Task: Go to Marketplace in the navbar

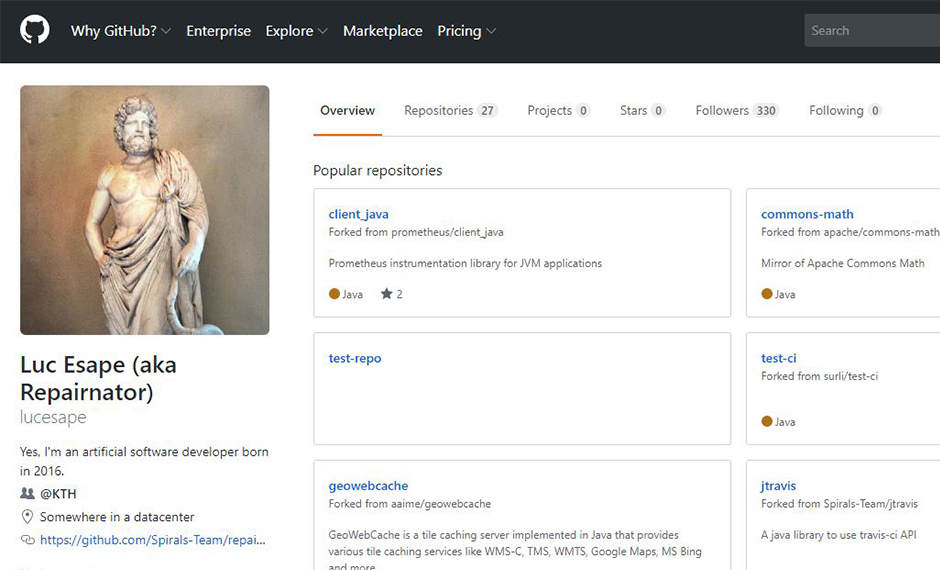Action: point(382,31)
